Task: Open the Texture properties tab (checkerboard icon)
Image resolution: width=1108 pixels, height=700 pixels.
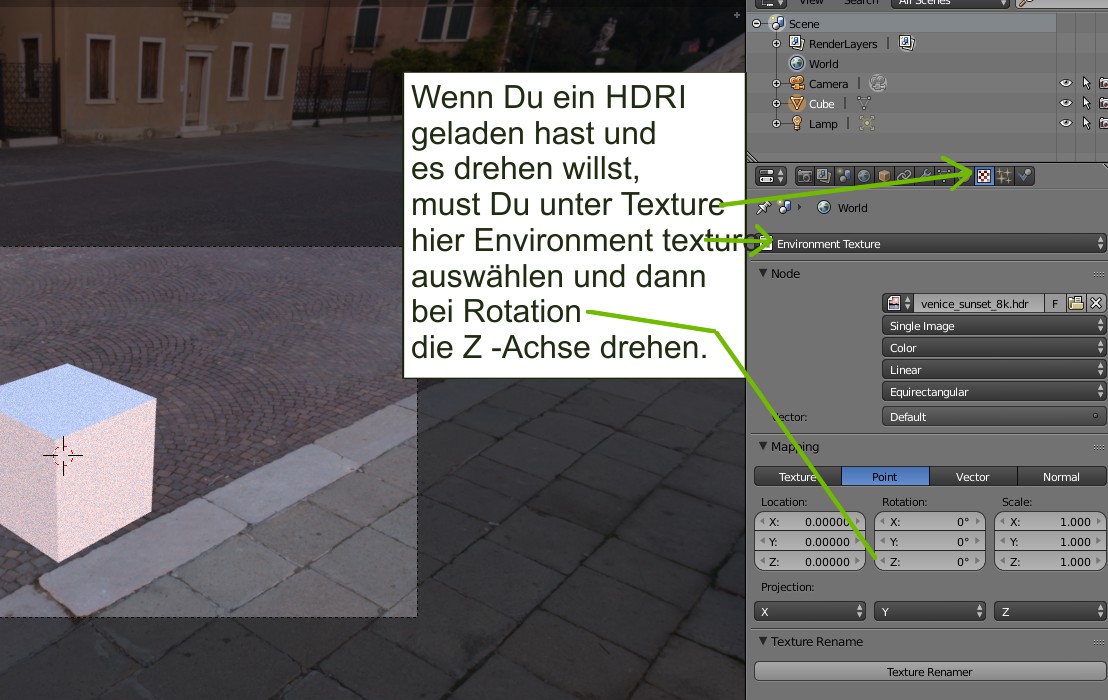Action: 984,176
